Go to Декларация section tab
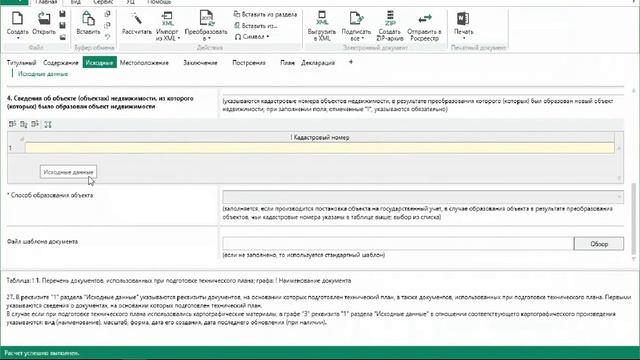Screen dimensions: 640x360 click(x=318, y=62)
